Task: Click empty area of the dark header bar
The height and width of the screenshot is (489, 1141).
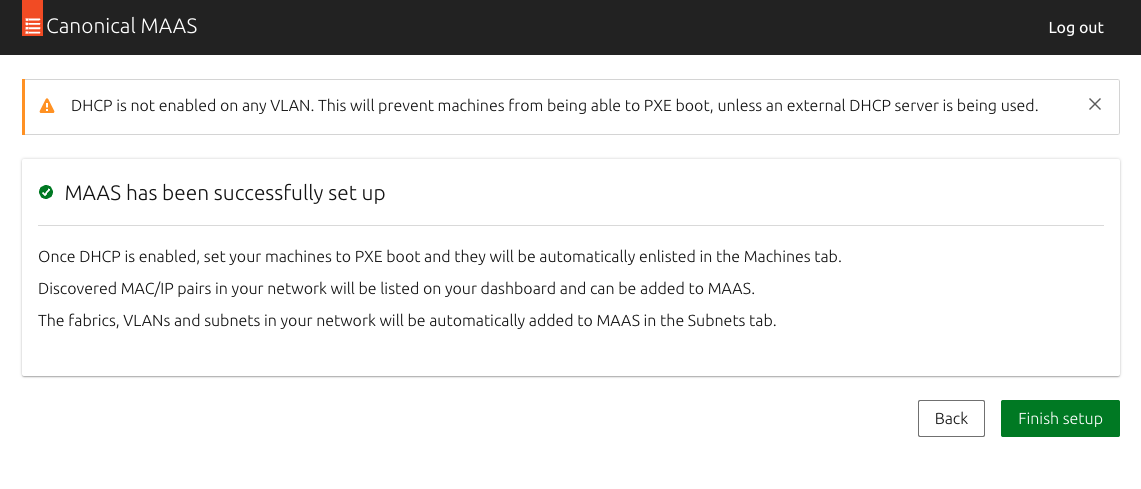Action: click(x=619, y=28)
